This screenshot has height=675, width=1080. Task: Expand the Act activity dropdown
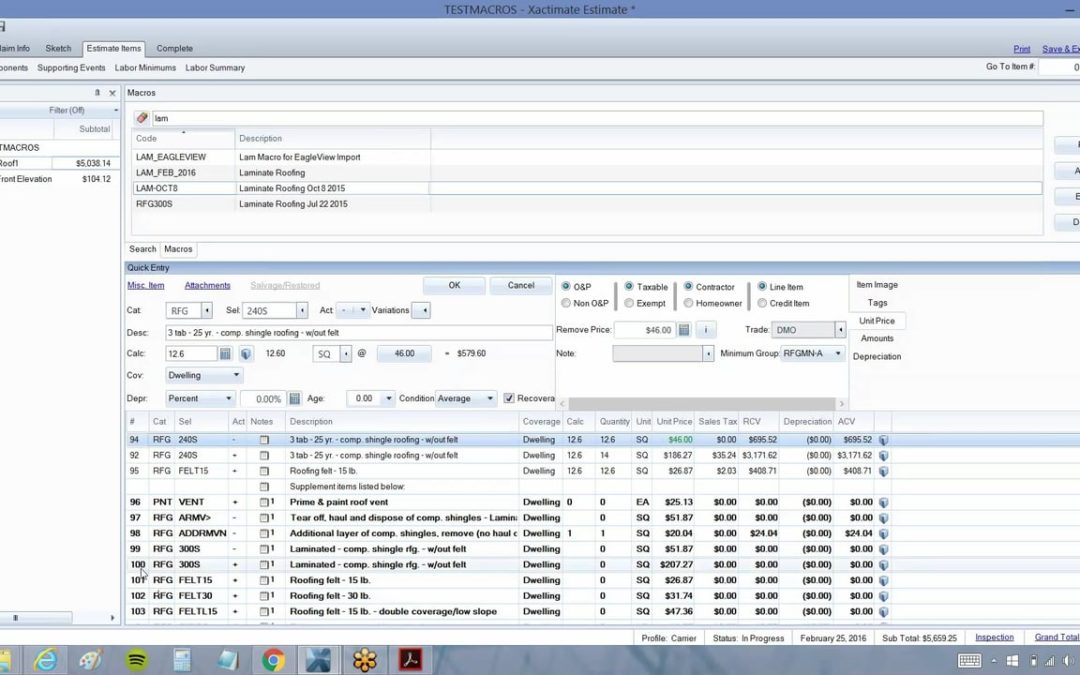(362, 310)
